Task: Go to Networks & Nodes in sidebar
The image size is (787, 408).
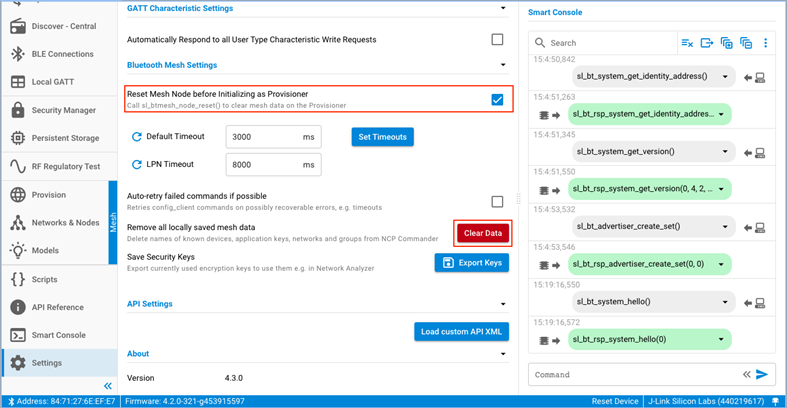Action: coord(66,223)
